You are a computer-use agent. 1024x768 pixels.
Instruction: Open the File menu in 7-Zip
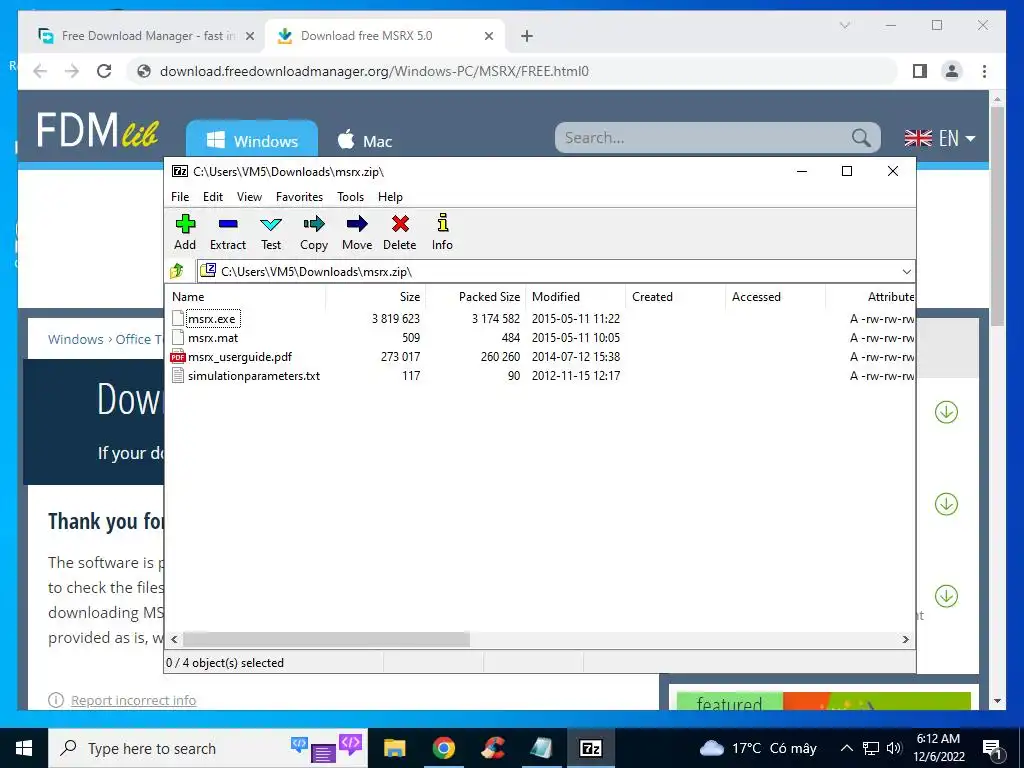tap(180, 197)
